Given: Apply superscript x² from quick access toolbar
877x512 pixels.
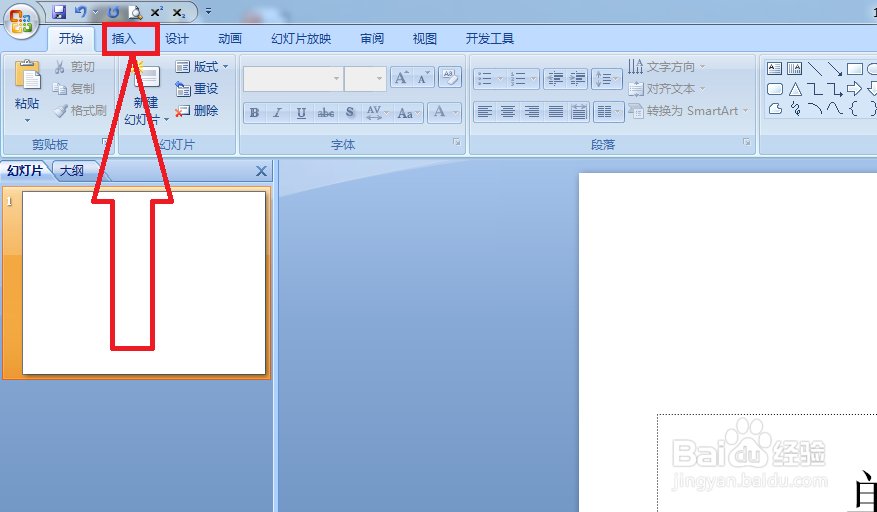Looking at the screenshot, I should coord(157,12).
